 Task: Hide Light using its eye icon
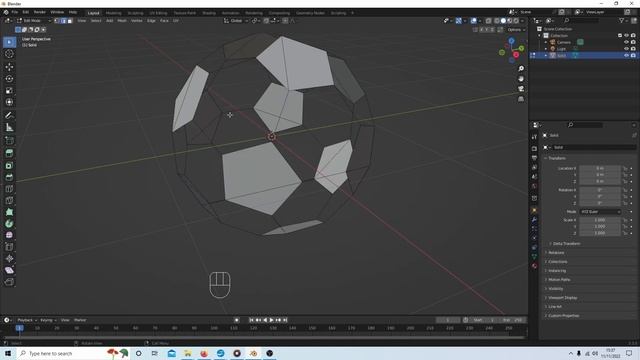(x=626, y=49)
